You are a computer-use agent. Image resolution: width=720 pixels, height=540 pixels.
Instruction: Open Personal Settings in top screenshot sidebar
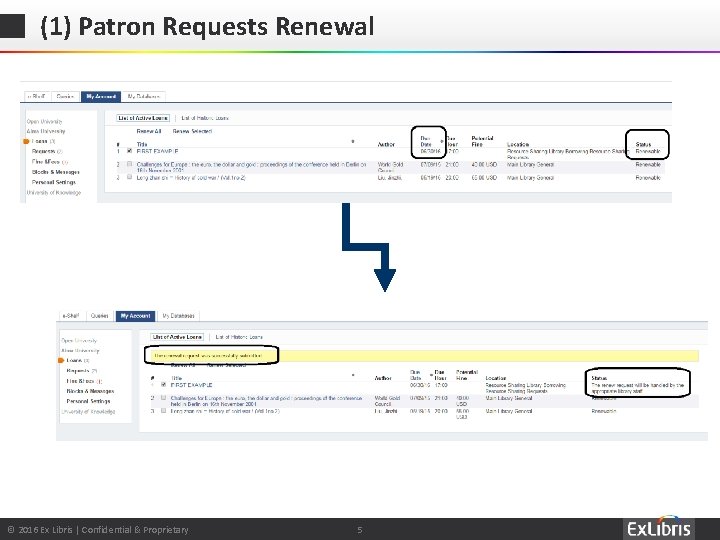54,182
